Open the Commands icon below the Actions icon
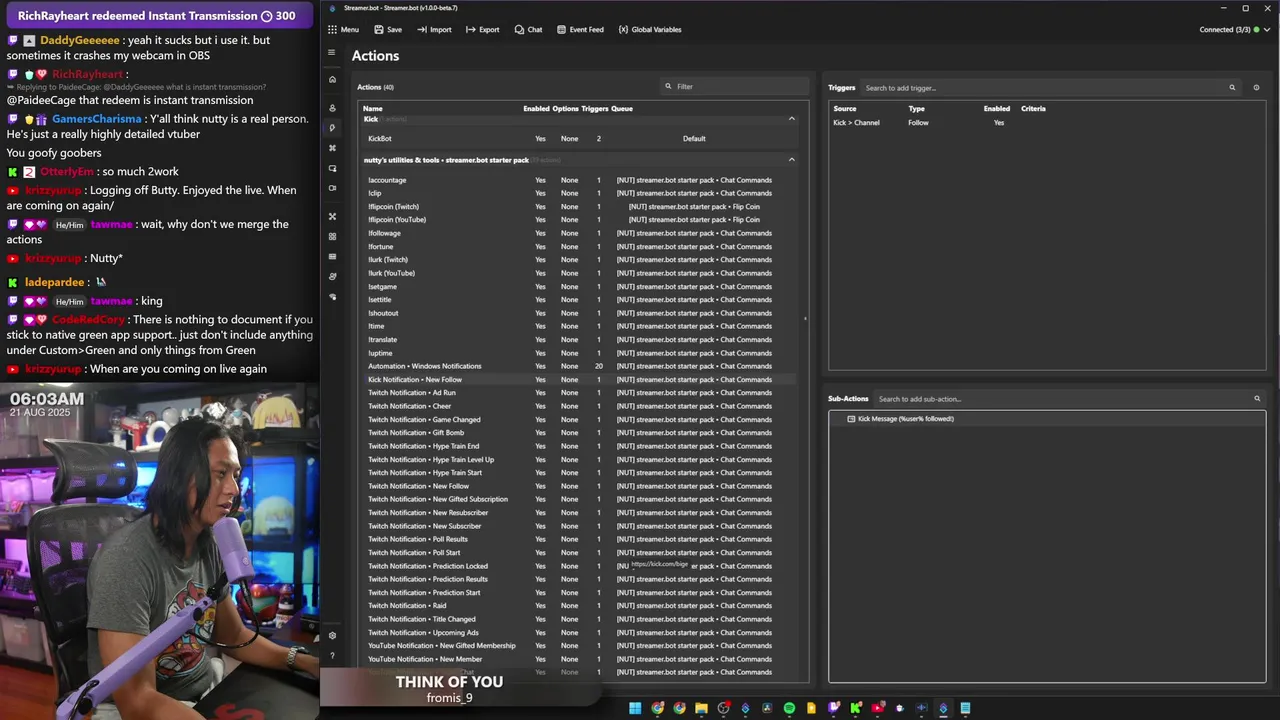 332,148
